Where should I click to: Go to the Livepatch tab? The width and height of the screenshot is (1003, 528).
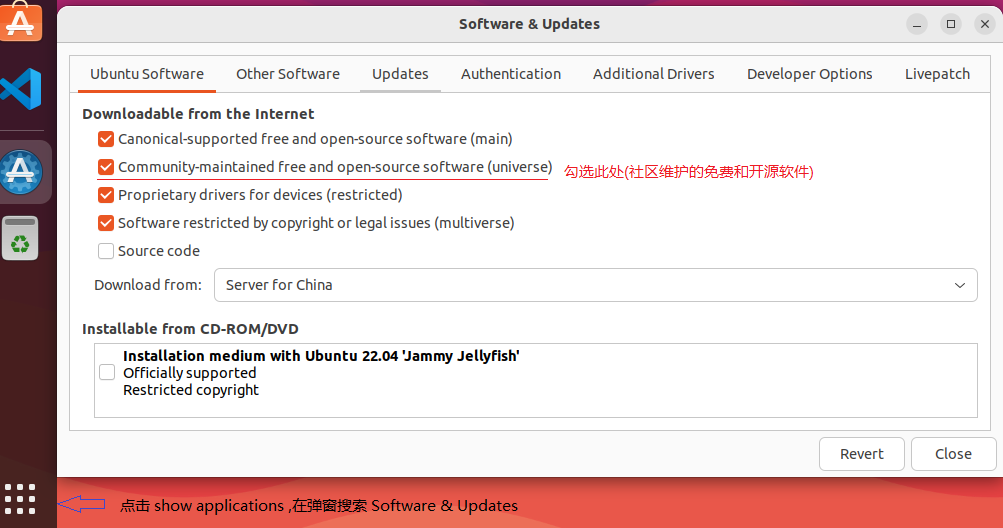(x=937, y=74)
